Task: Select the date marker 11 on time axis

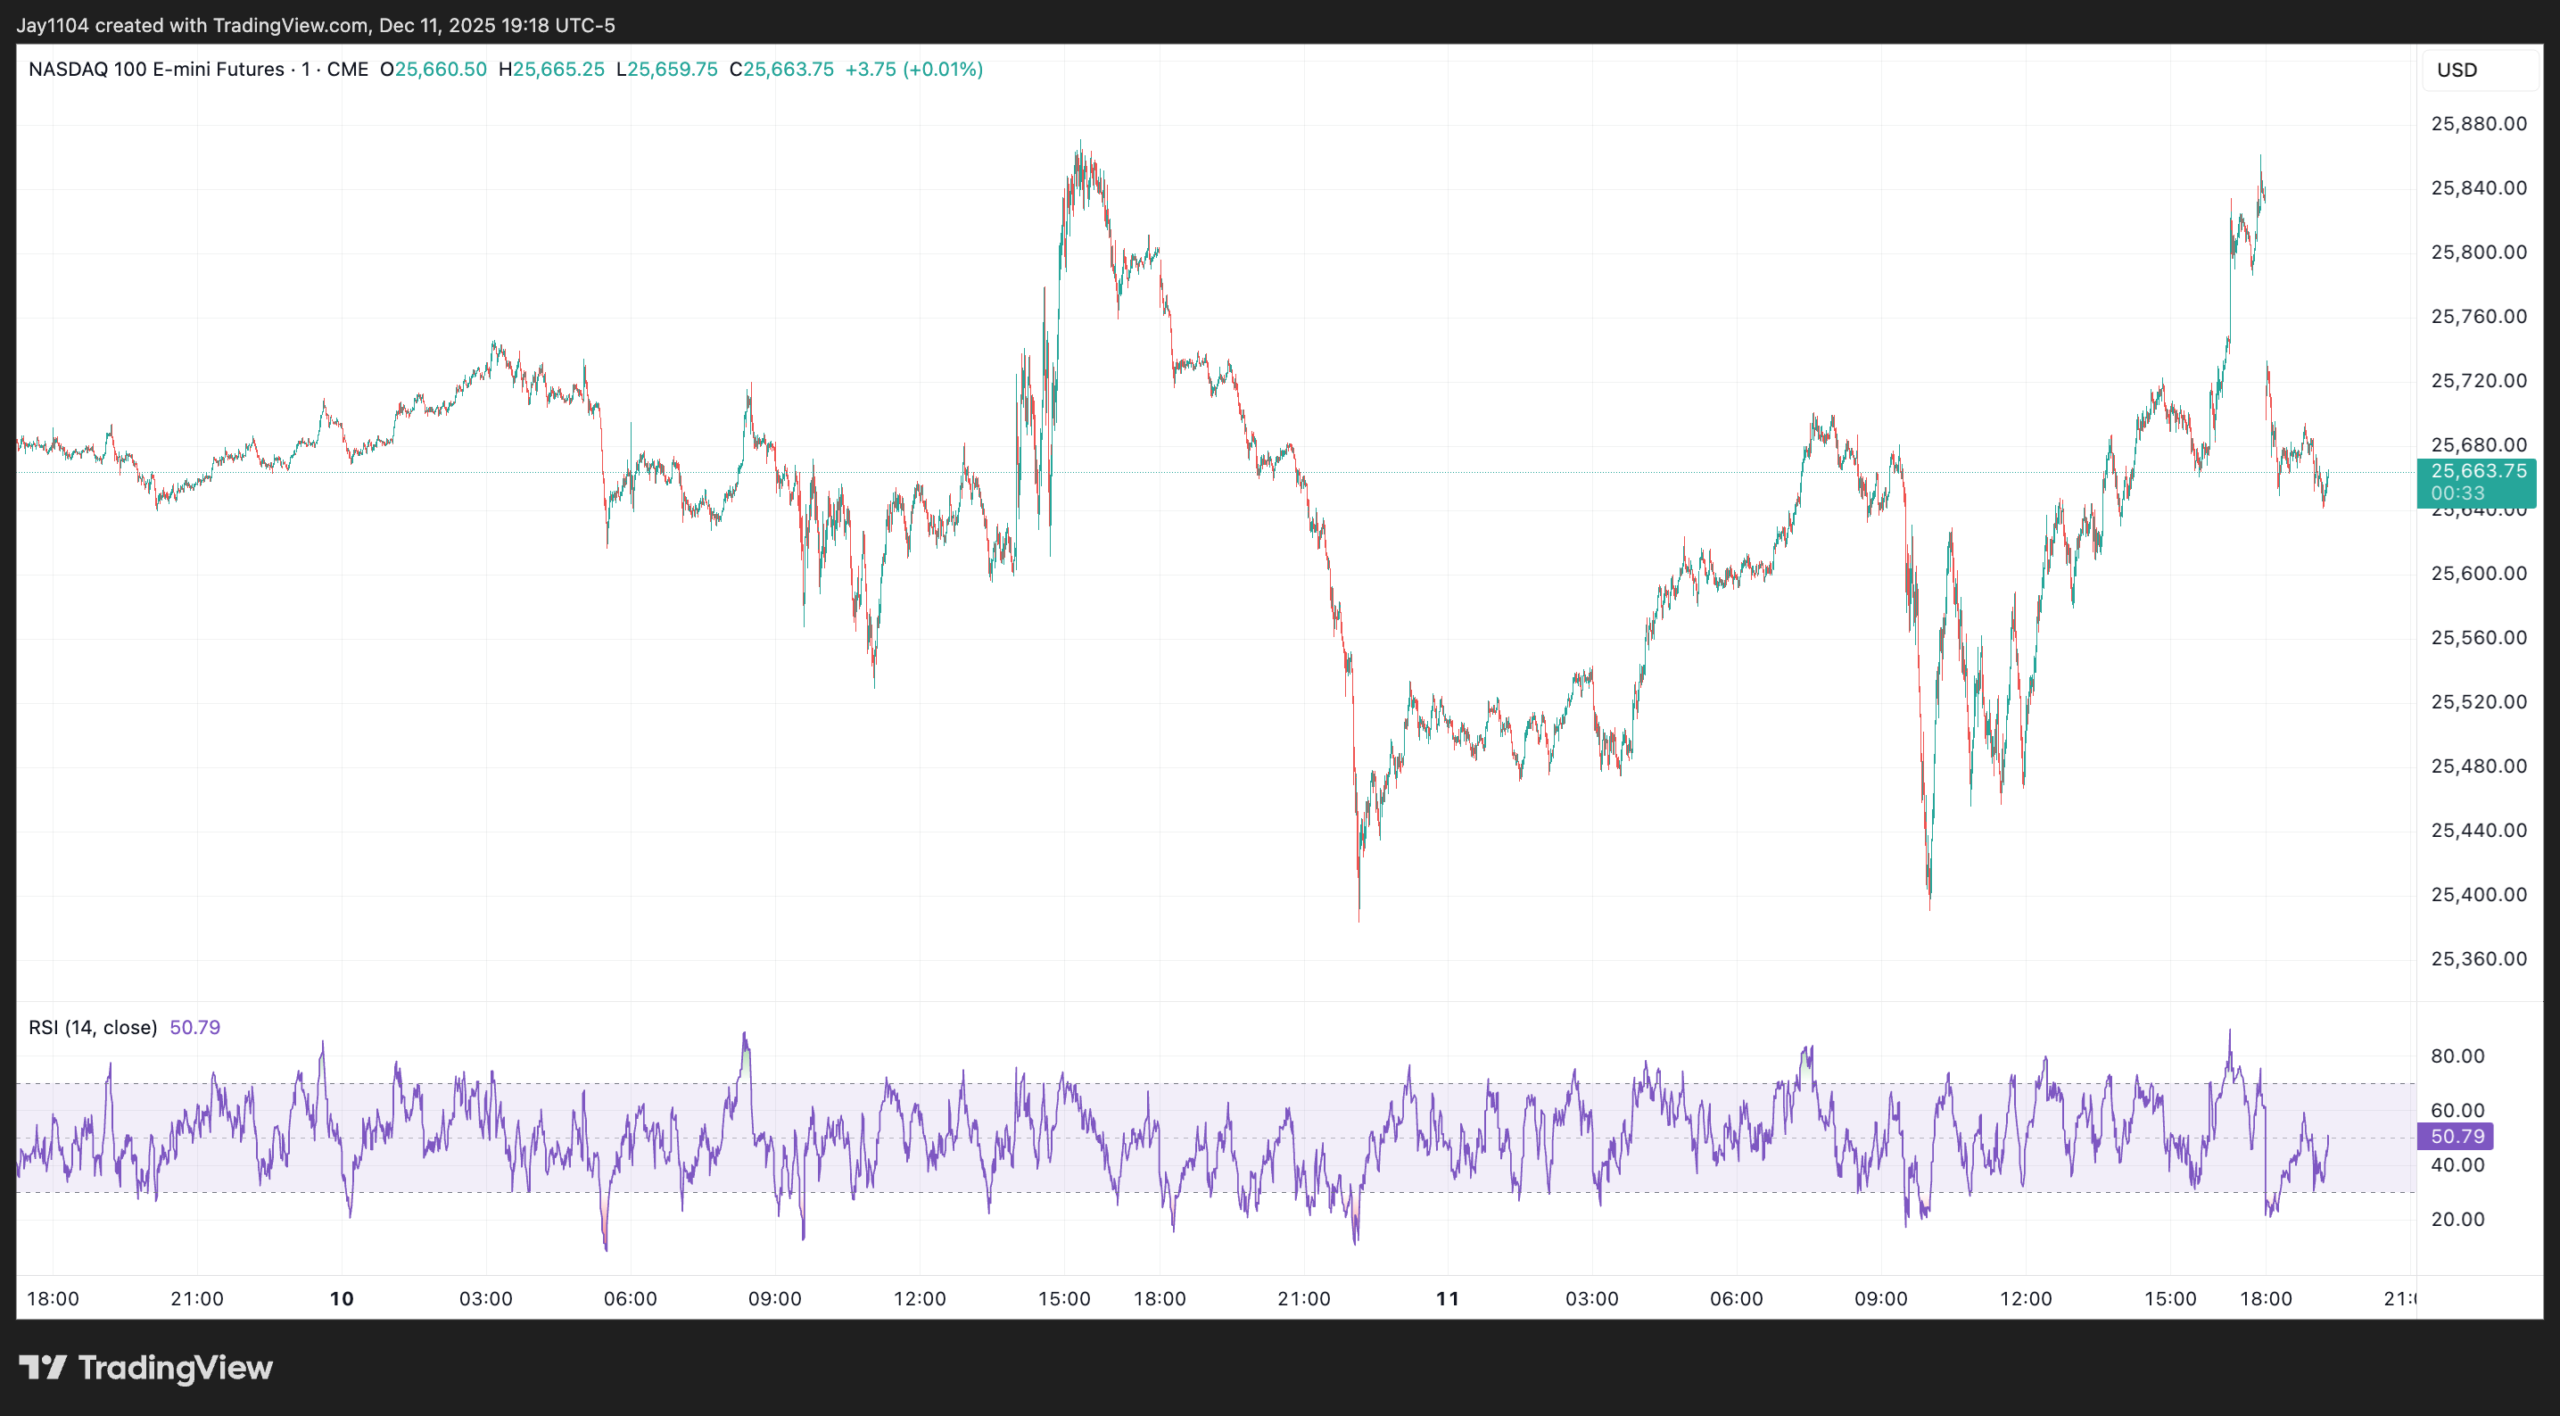Action: coord(1447,1298)
